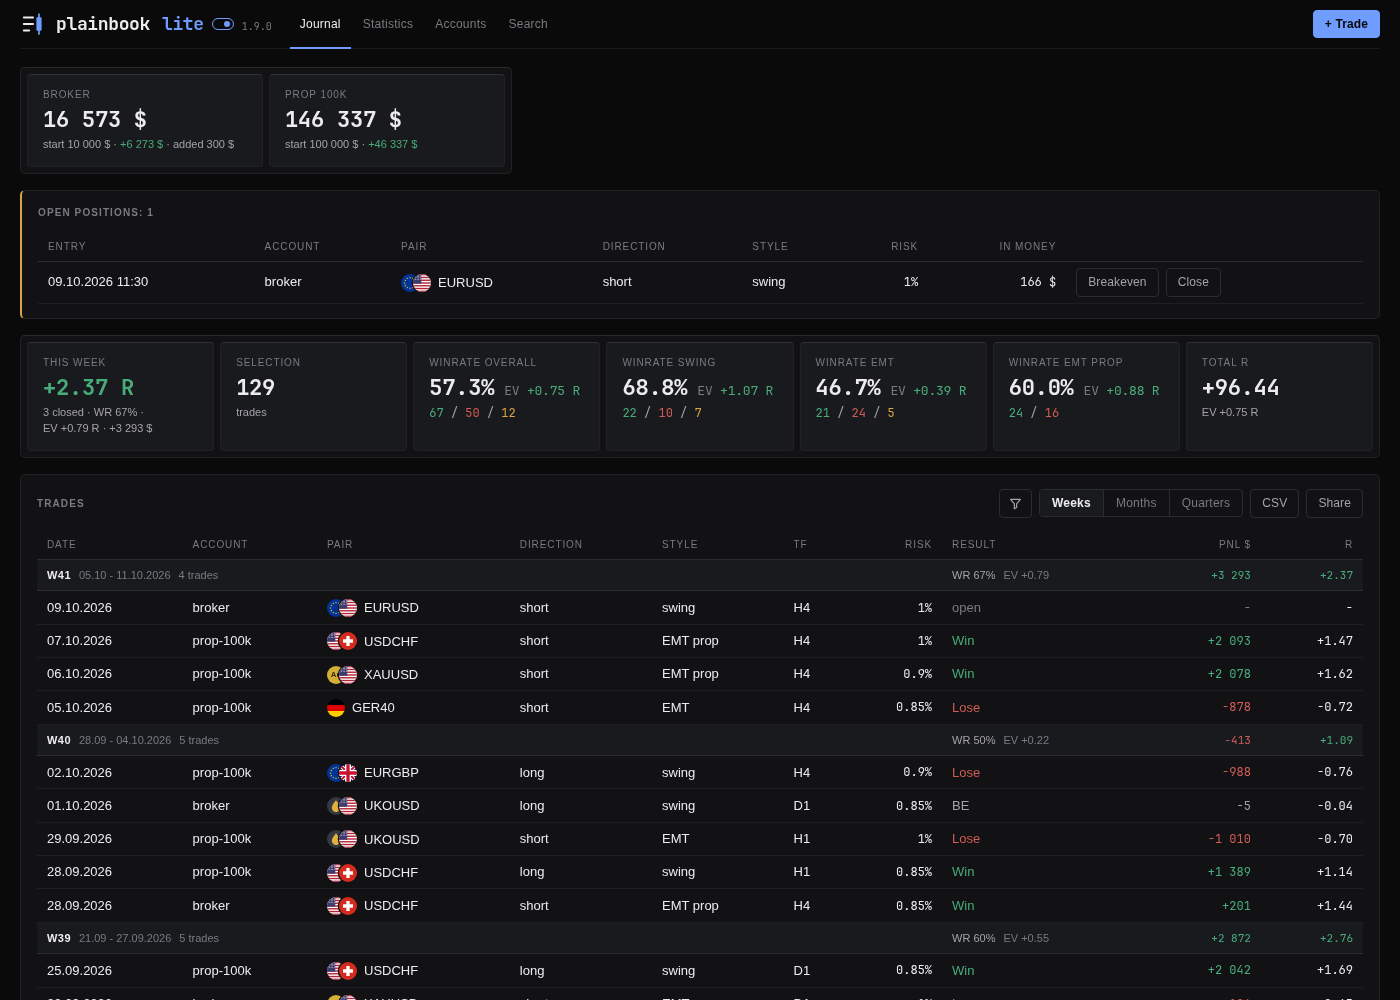Click the 05.10.2026 trade date
Screen dimensions: 1400x1000
[79, 708]
